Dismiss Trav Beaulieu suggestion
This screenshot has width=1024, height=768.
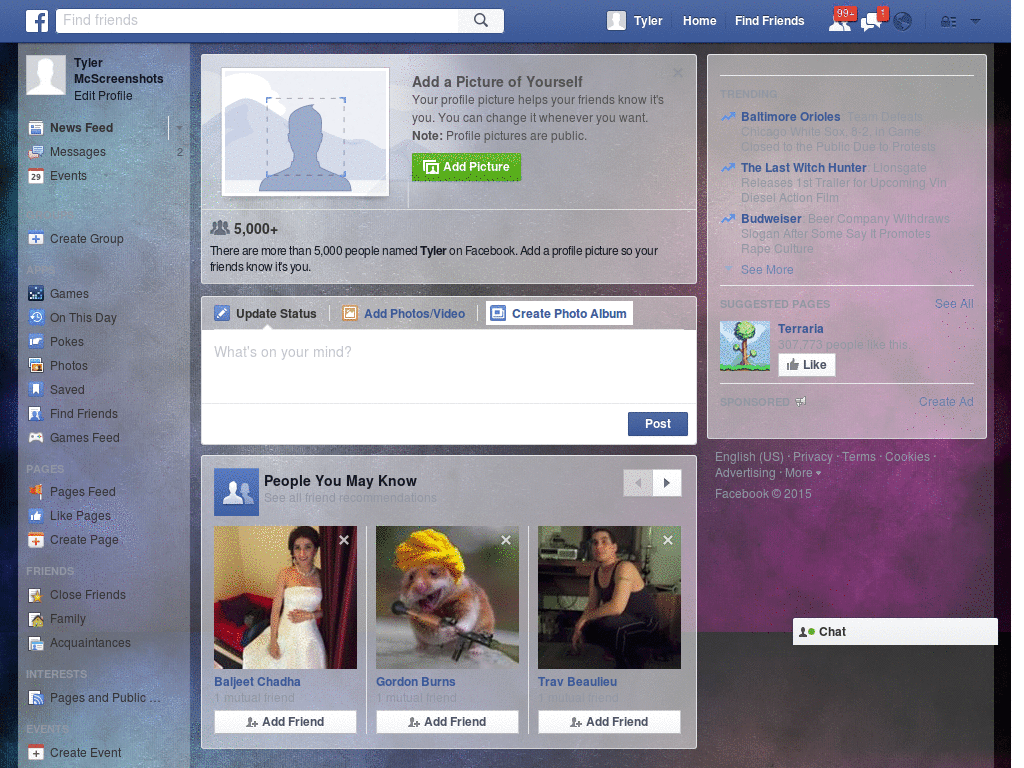pyautogui.click(x=668, y=540)
